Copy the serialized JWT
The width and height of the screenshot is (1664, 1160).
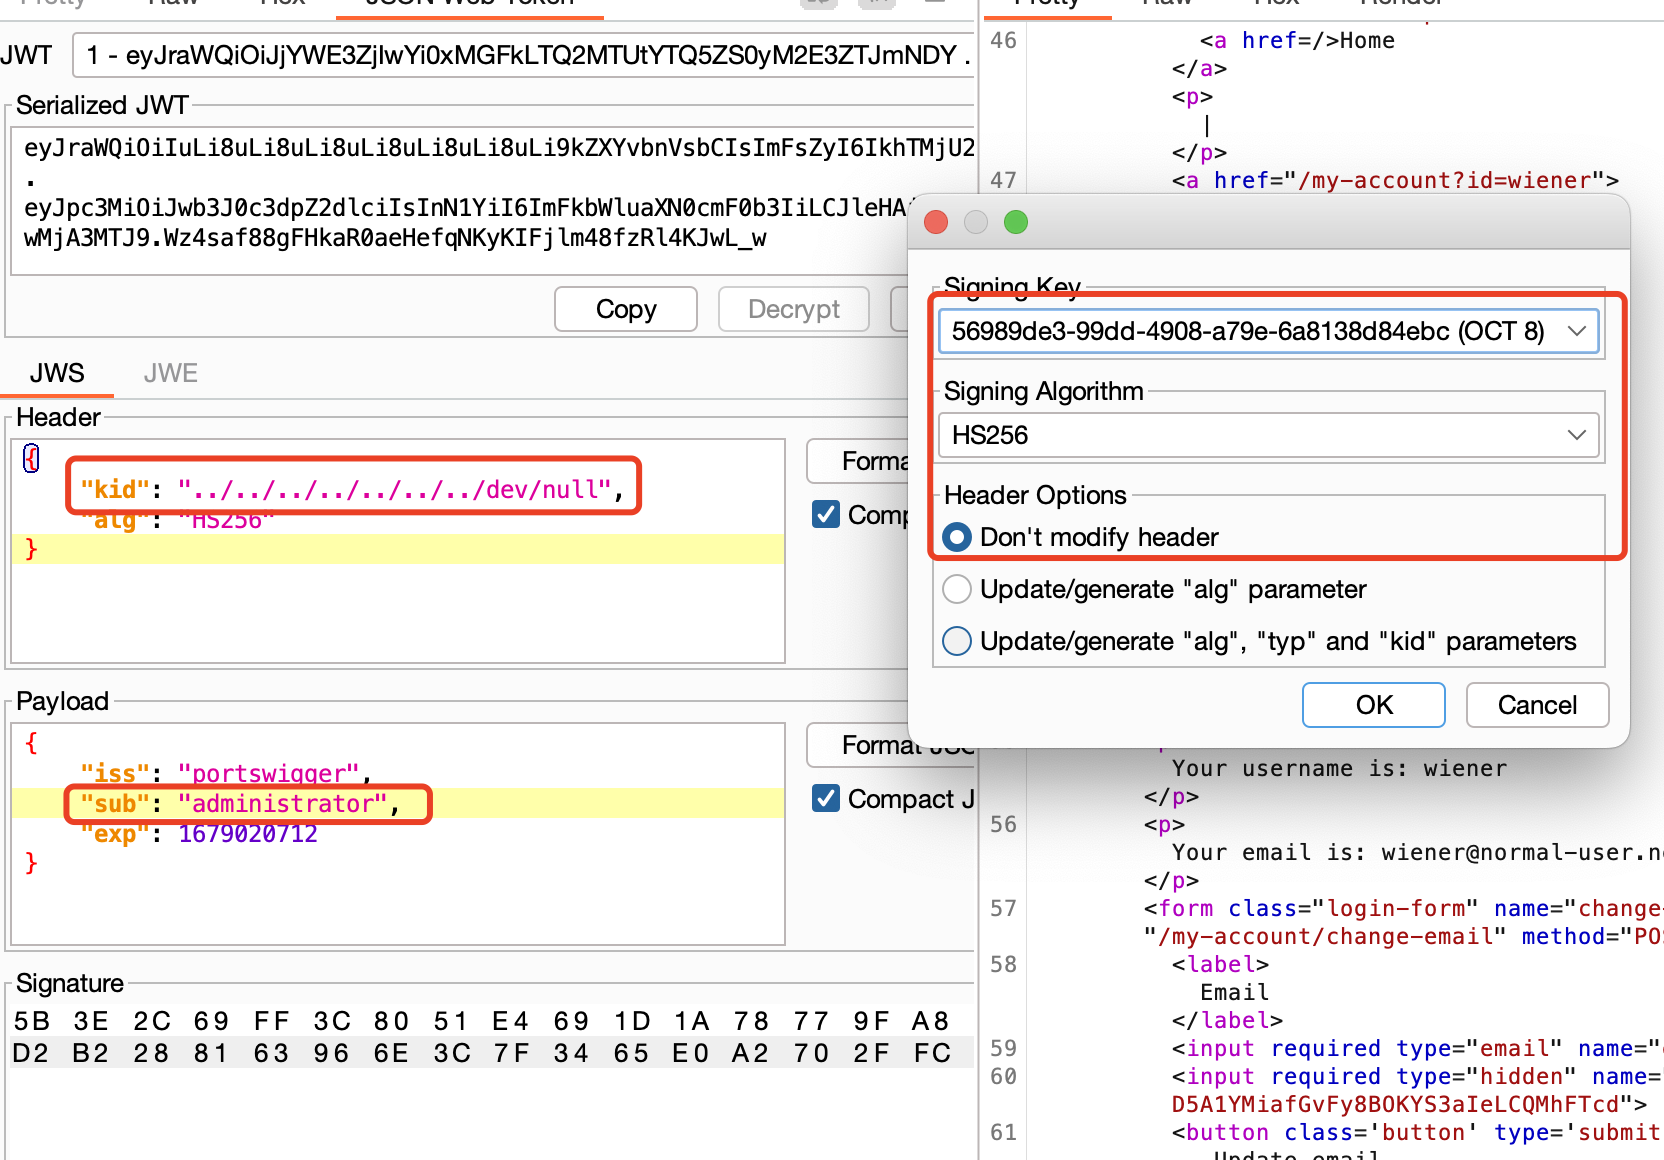click(x=626, y=309)
